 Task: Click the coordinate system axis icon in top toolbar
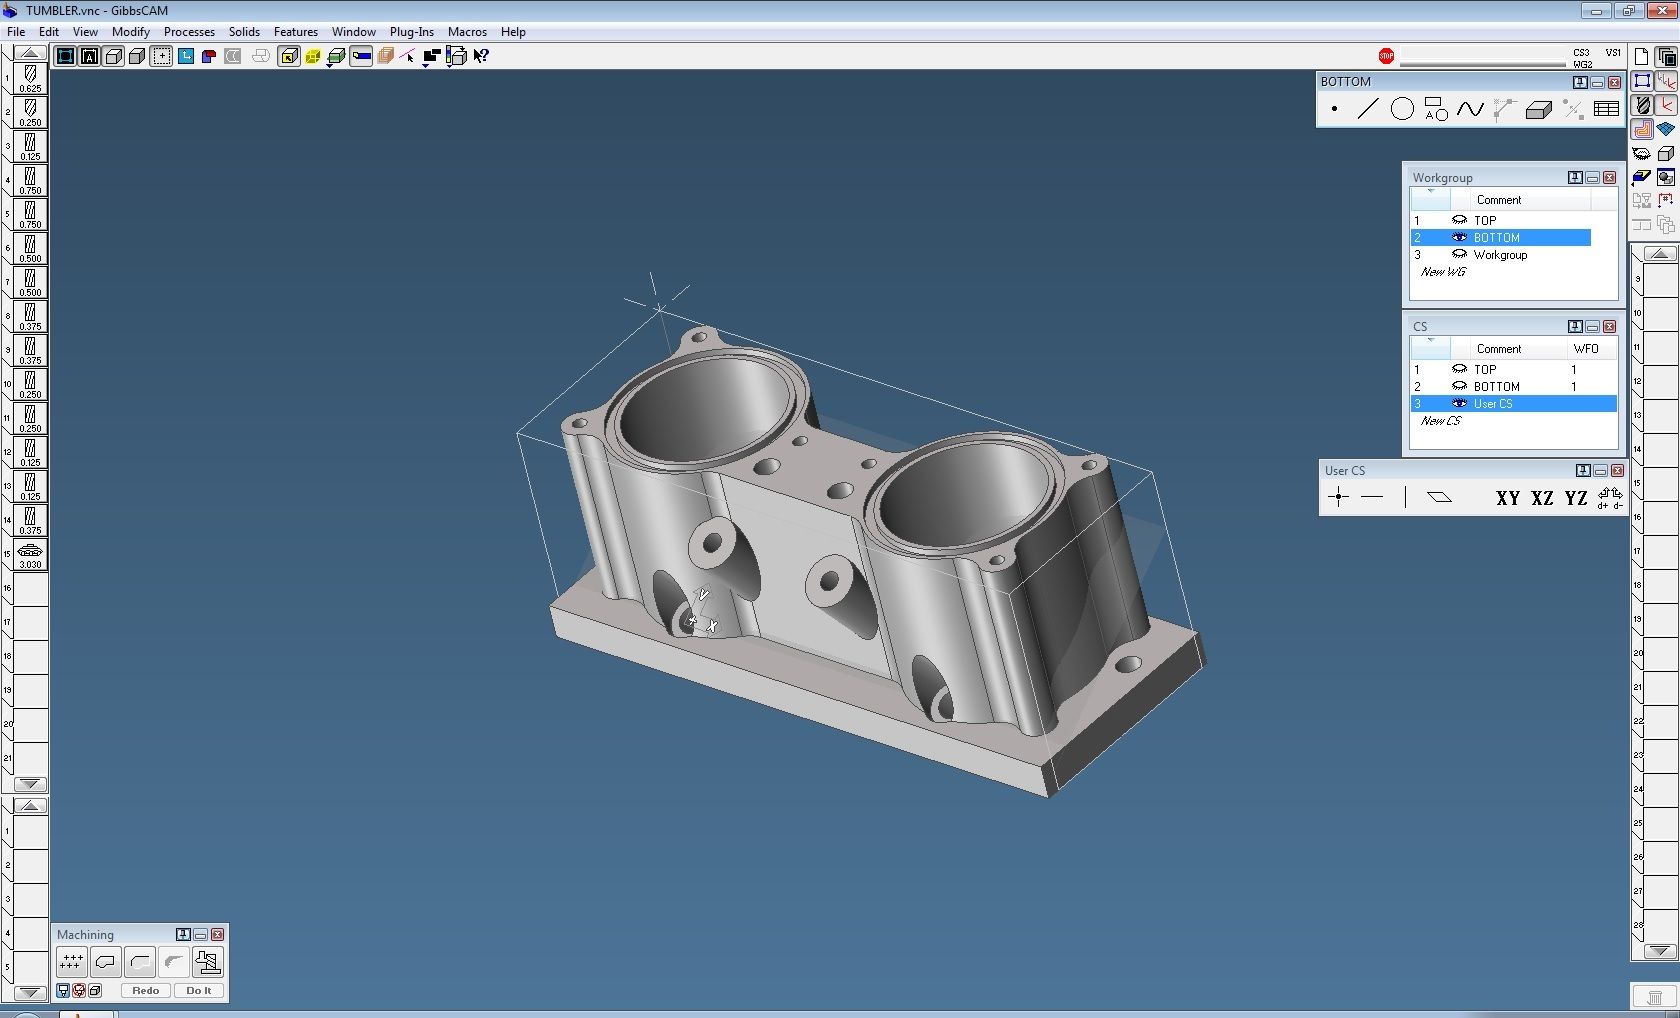point(185,56)
